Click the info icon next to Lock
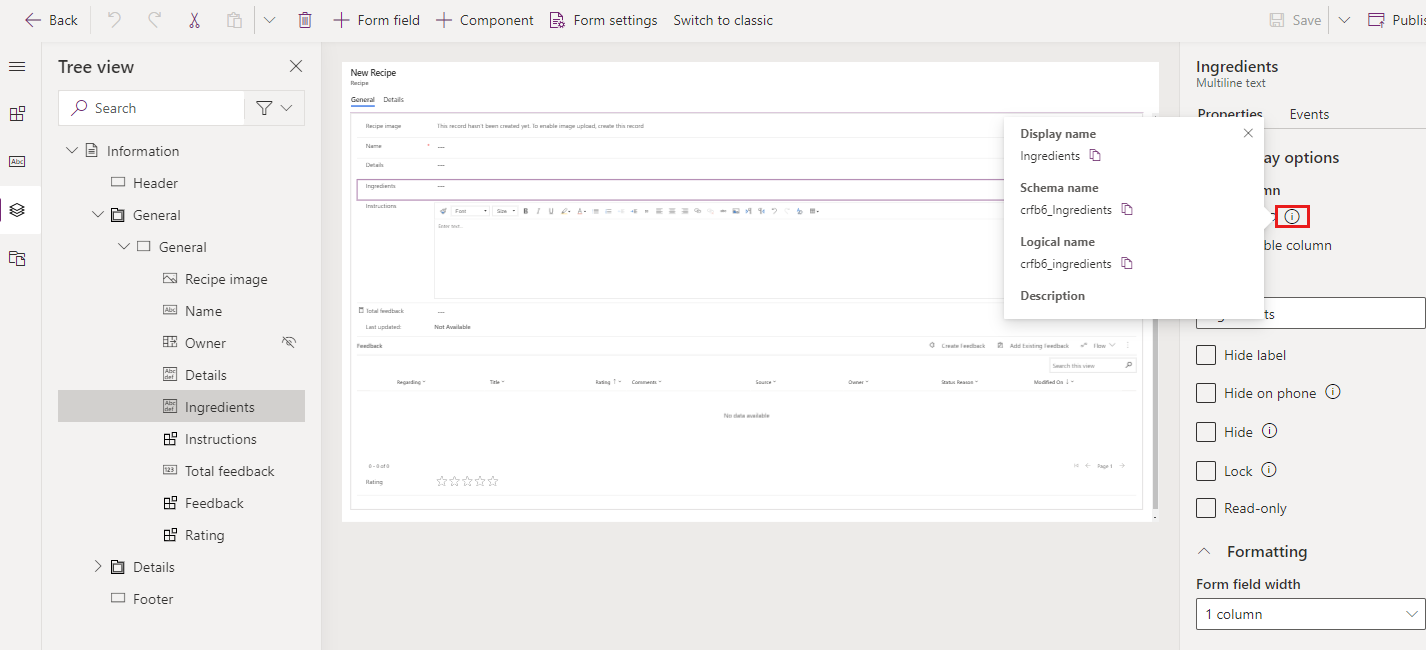Viewport: 1426px width, 650px height. [1269, 469]
